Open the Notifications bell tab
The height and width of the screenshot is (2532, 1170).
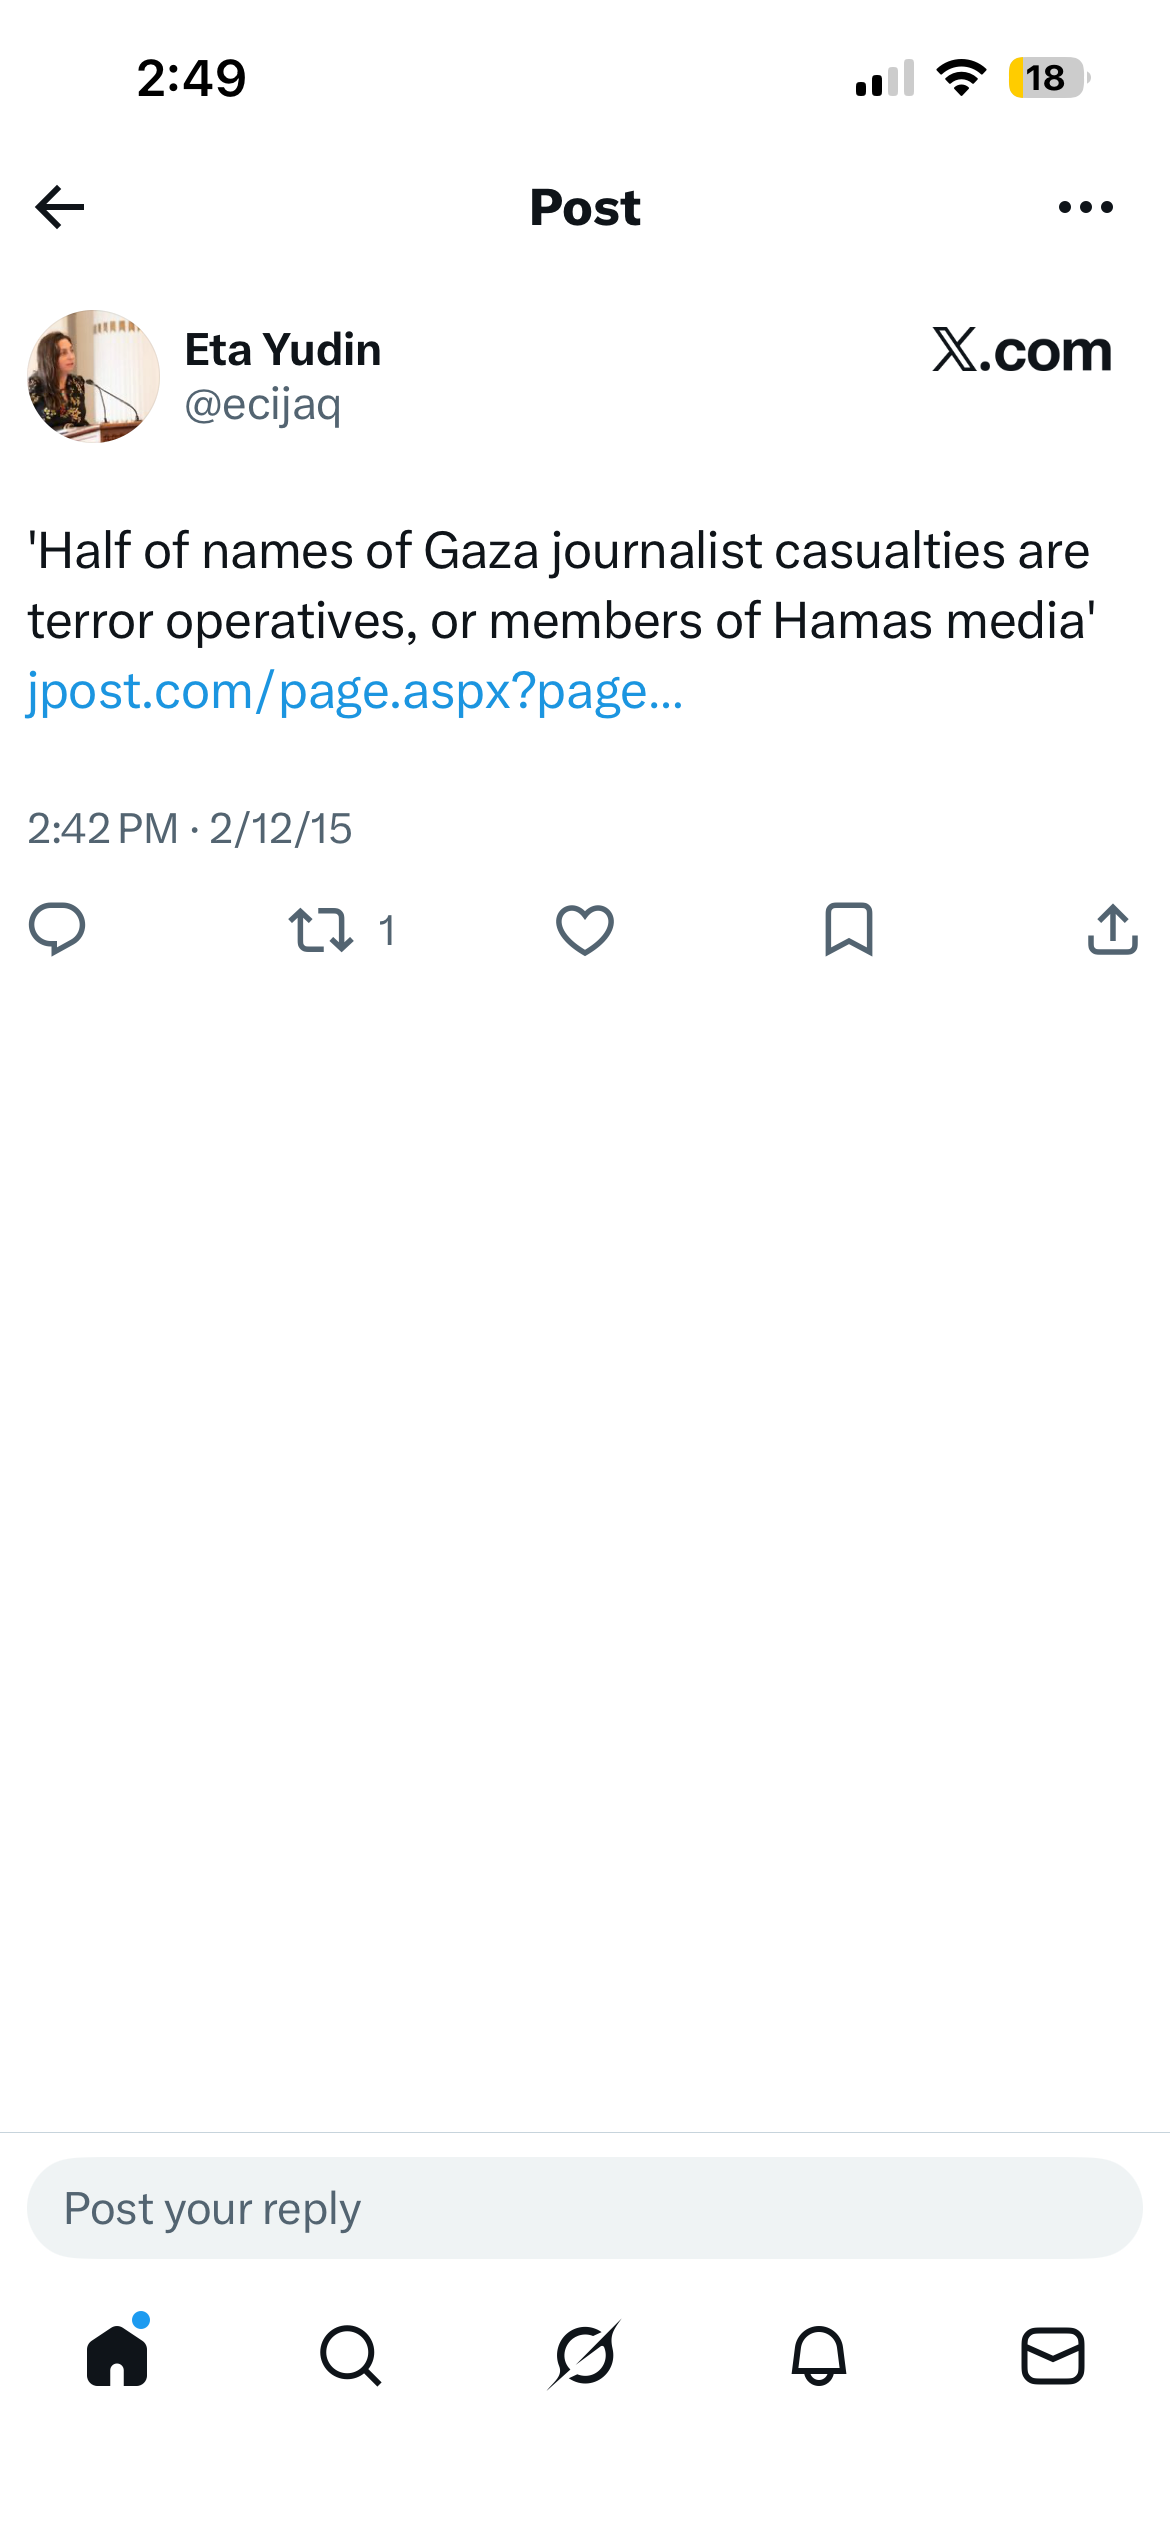click(819, 2356)
